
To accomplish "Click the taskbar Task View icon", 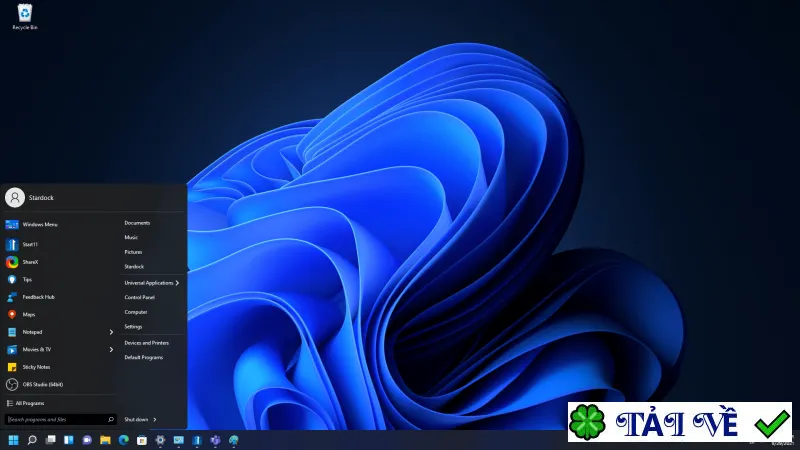I will pyautogui.click(x=50, y=440).
